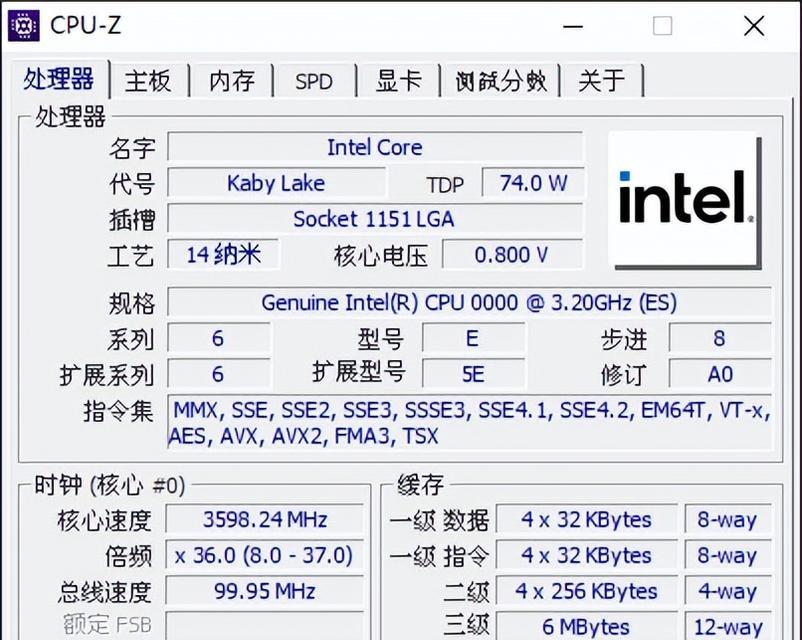Click the 型号 value E
Viewport: 802px width, 640px height.
[473, 338]
